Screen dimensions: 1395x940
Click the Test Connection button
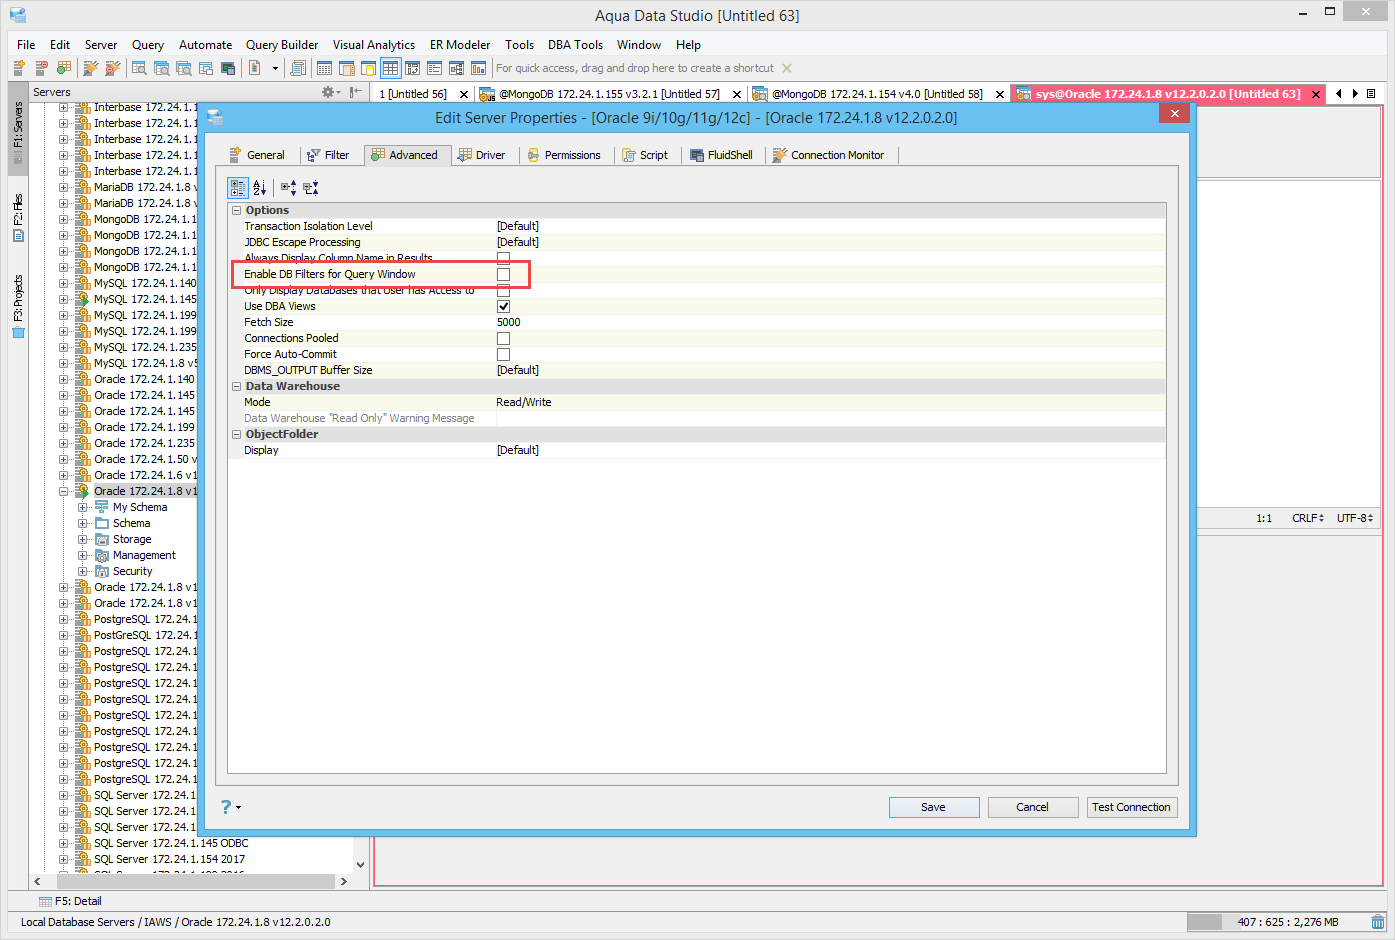[1131, 807]
